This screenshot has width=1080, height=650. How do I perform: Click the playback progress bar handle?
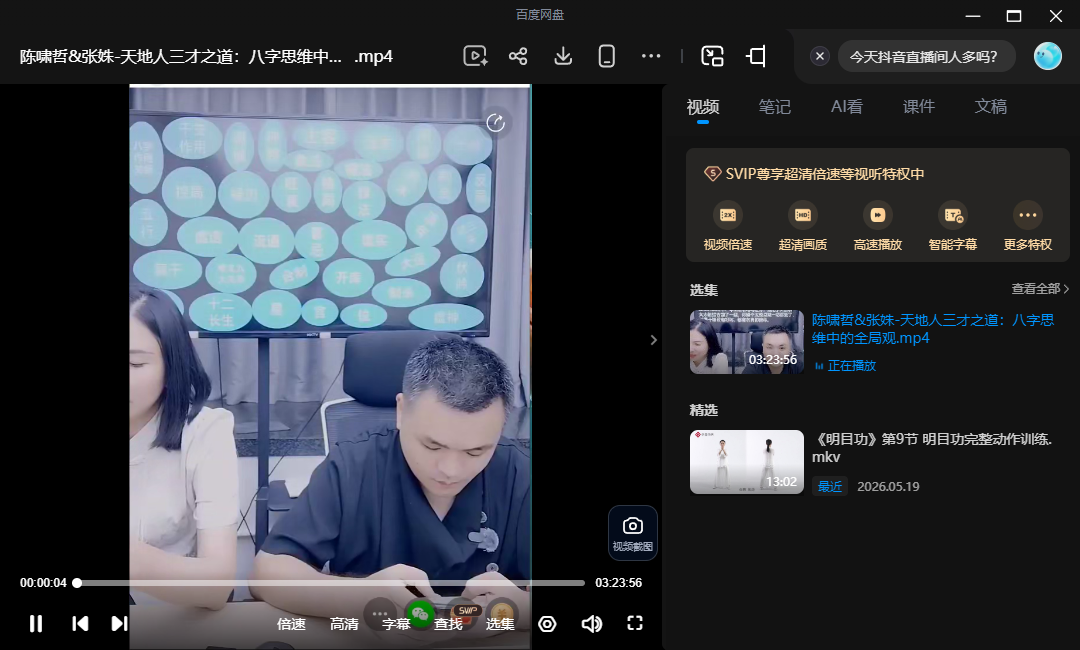click(x=77, y=583)
